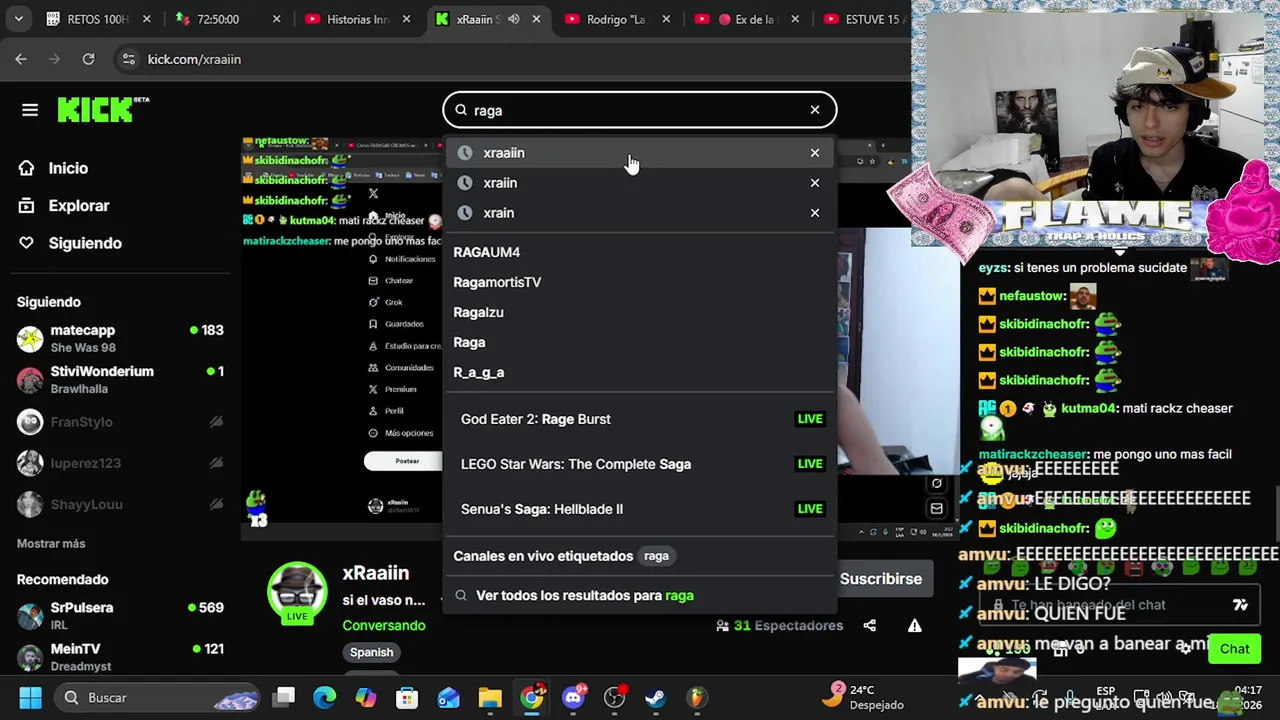Close the xRaaiin Kick tab

pyautogui.click(x=536, y=19)
